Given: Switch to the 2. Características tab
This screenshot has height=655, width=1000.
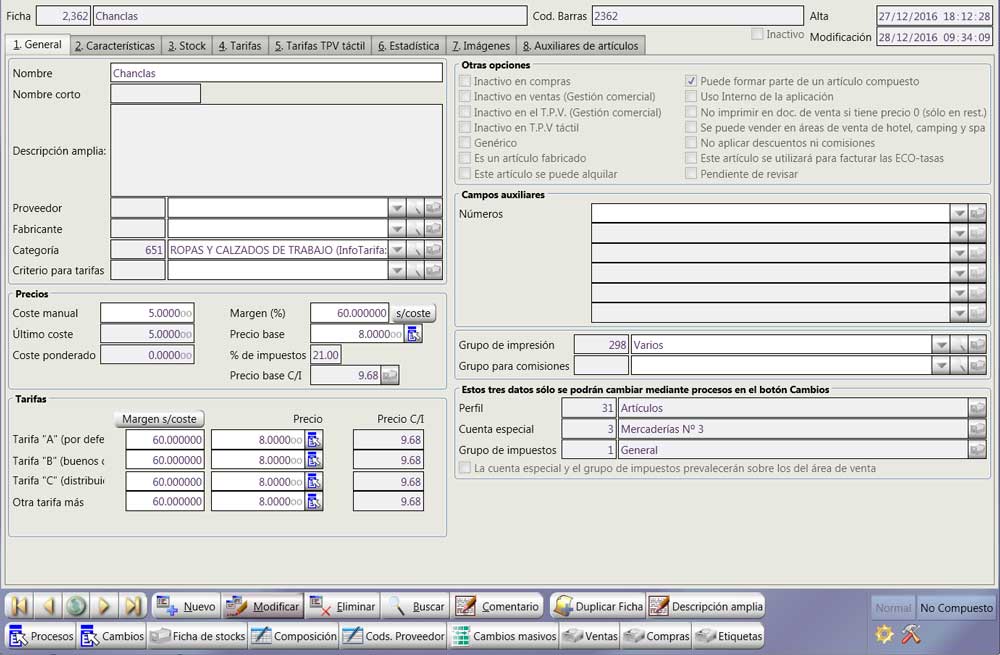Looking at the screenshot, I should point(115,46).
